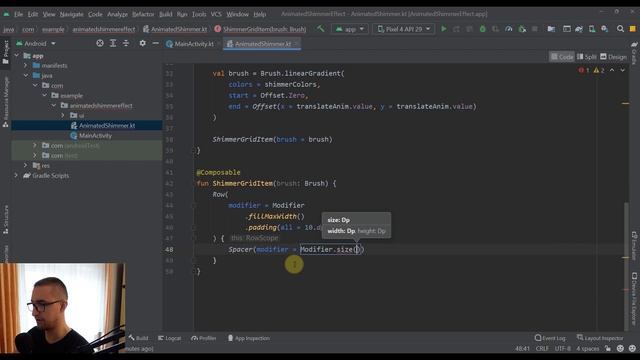Open the File menu
This screenshot has width=640, height=360.
[x=18, y=14]
